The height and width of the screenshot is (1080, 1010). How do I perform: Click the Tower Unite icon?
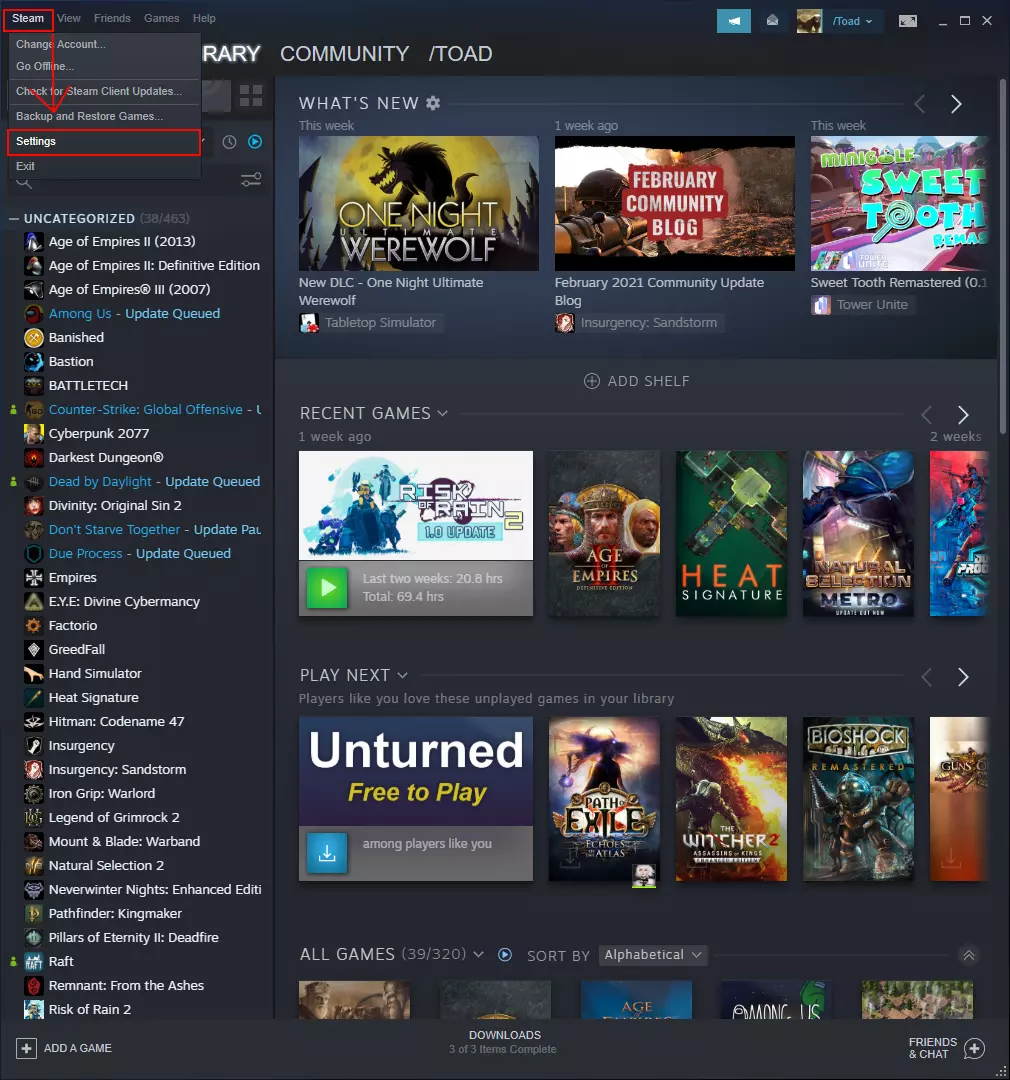coord(821,304)
